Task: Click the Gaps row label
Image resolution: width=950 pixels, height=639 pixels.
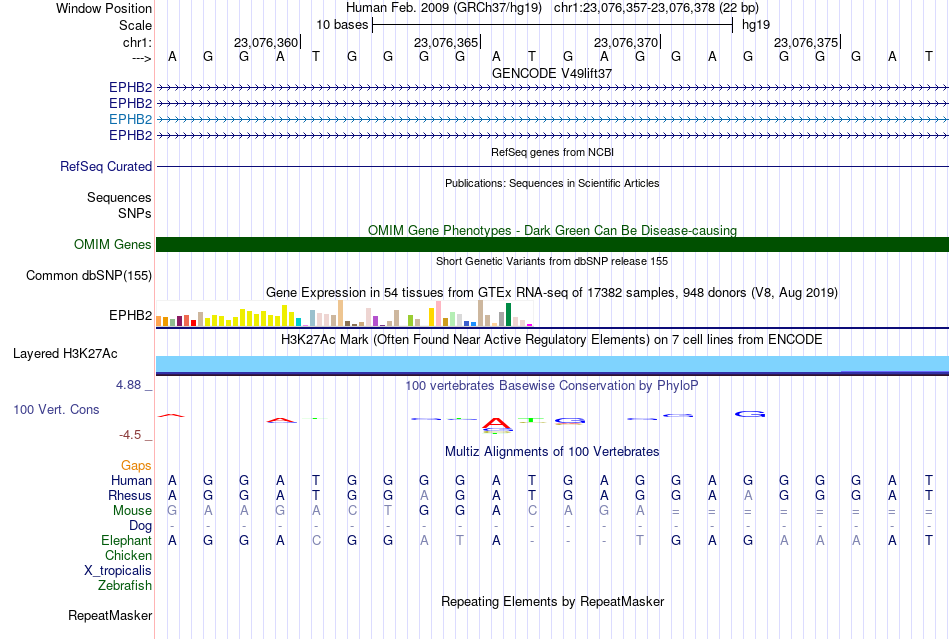Action: tap(136, 465)
